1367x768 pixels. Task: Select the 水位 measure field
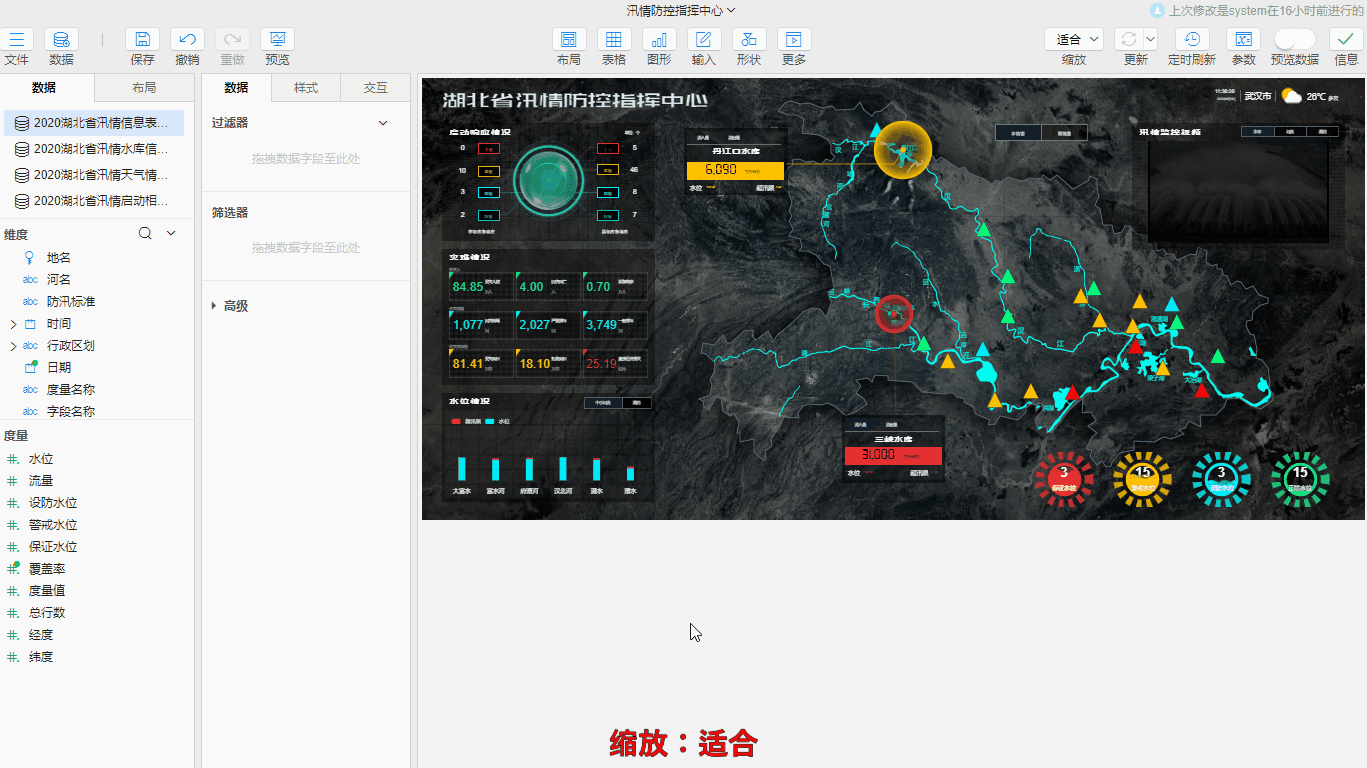click(41, 459)
